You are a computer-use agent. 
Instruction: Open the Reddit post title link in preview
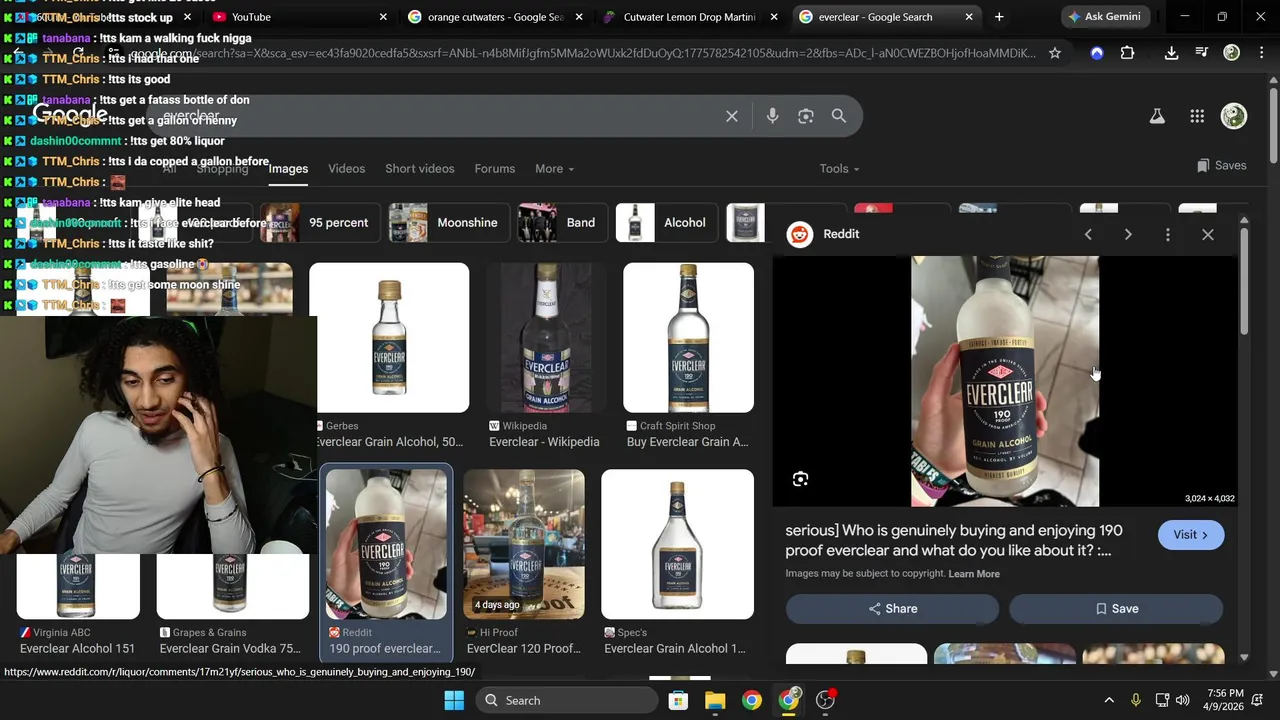pos(954,540)
